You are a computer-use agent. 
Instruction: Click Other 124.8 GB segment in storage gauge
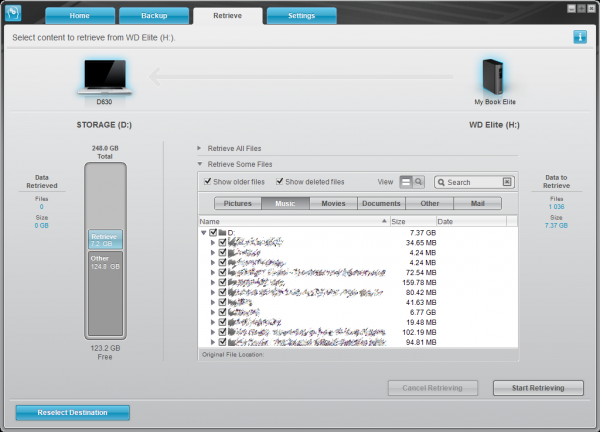pyautogui.click(x=106, y=293)
